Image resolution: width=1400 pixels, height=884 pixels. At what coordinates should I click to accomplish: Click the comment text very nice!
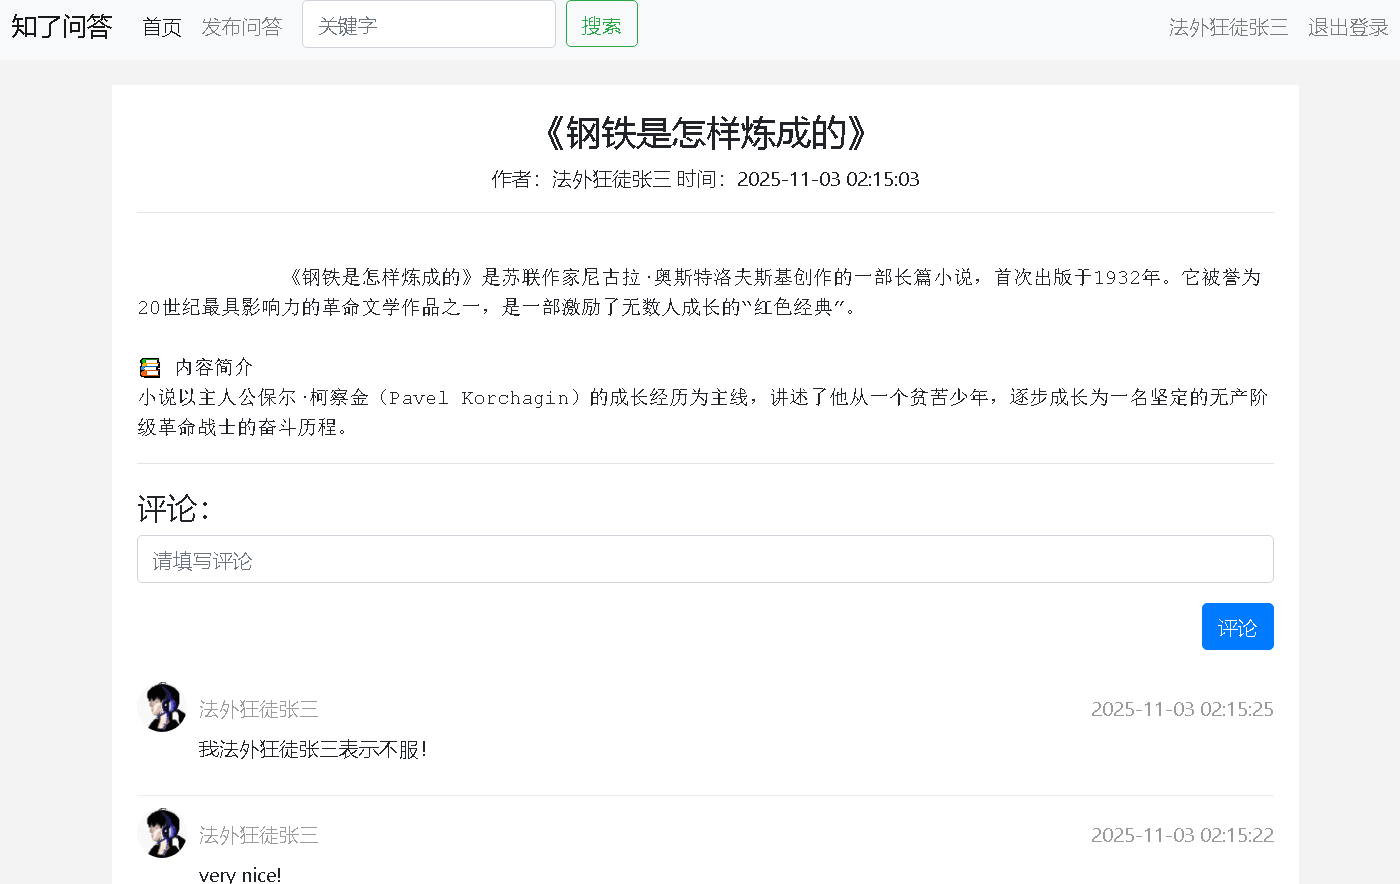(240, 872)
